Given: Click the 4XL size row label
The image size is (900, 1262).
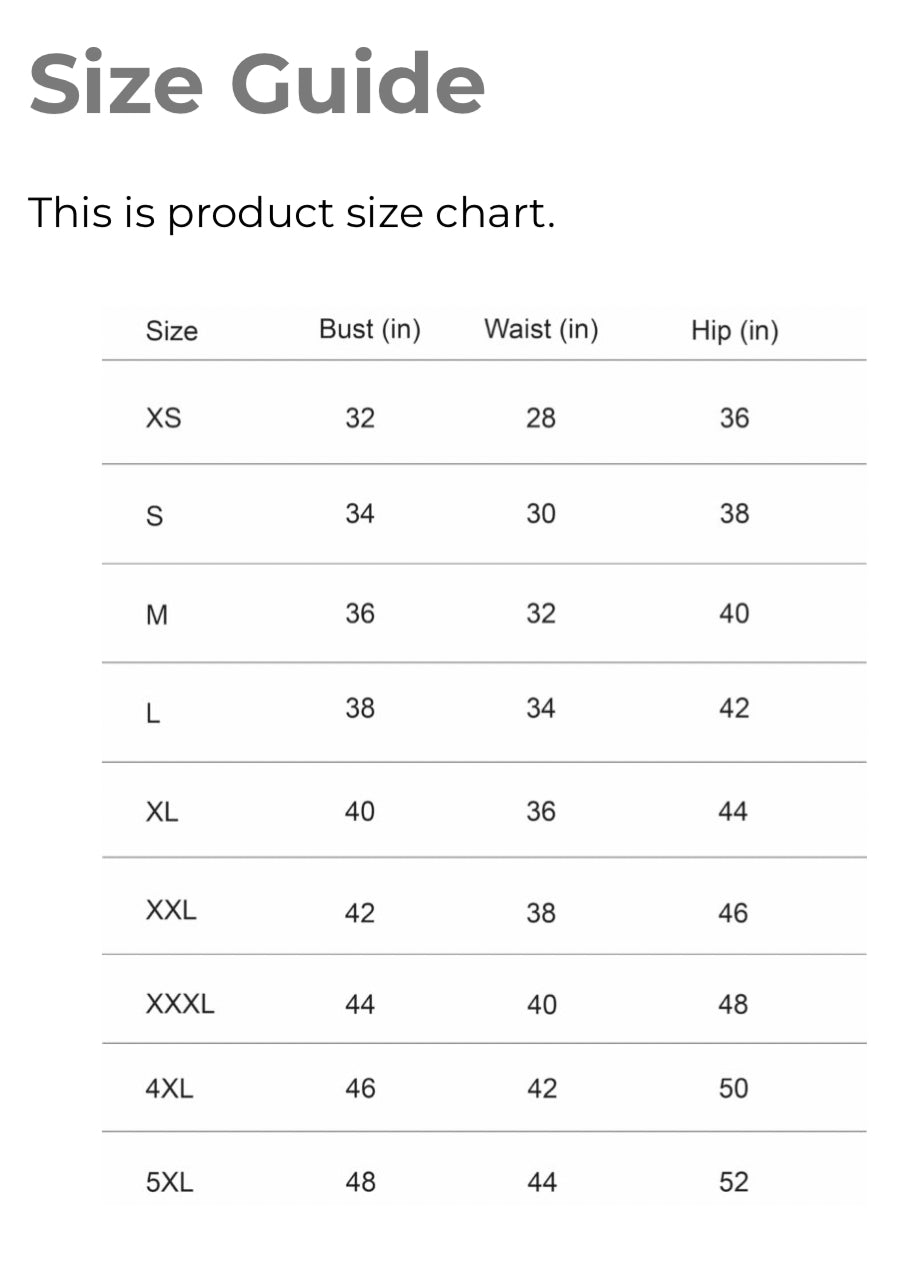Looking at the screenshot, I should coord(169,1089).
